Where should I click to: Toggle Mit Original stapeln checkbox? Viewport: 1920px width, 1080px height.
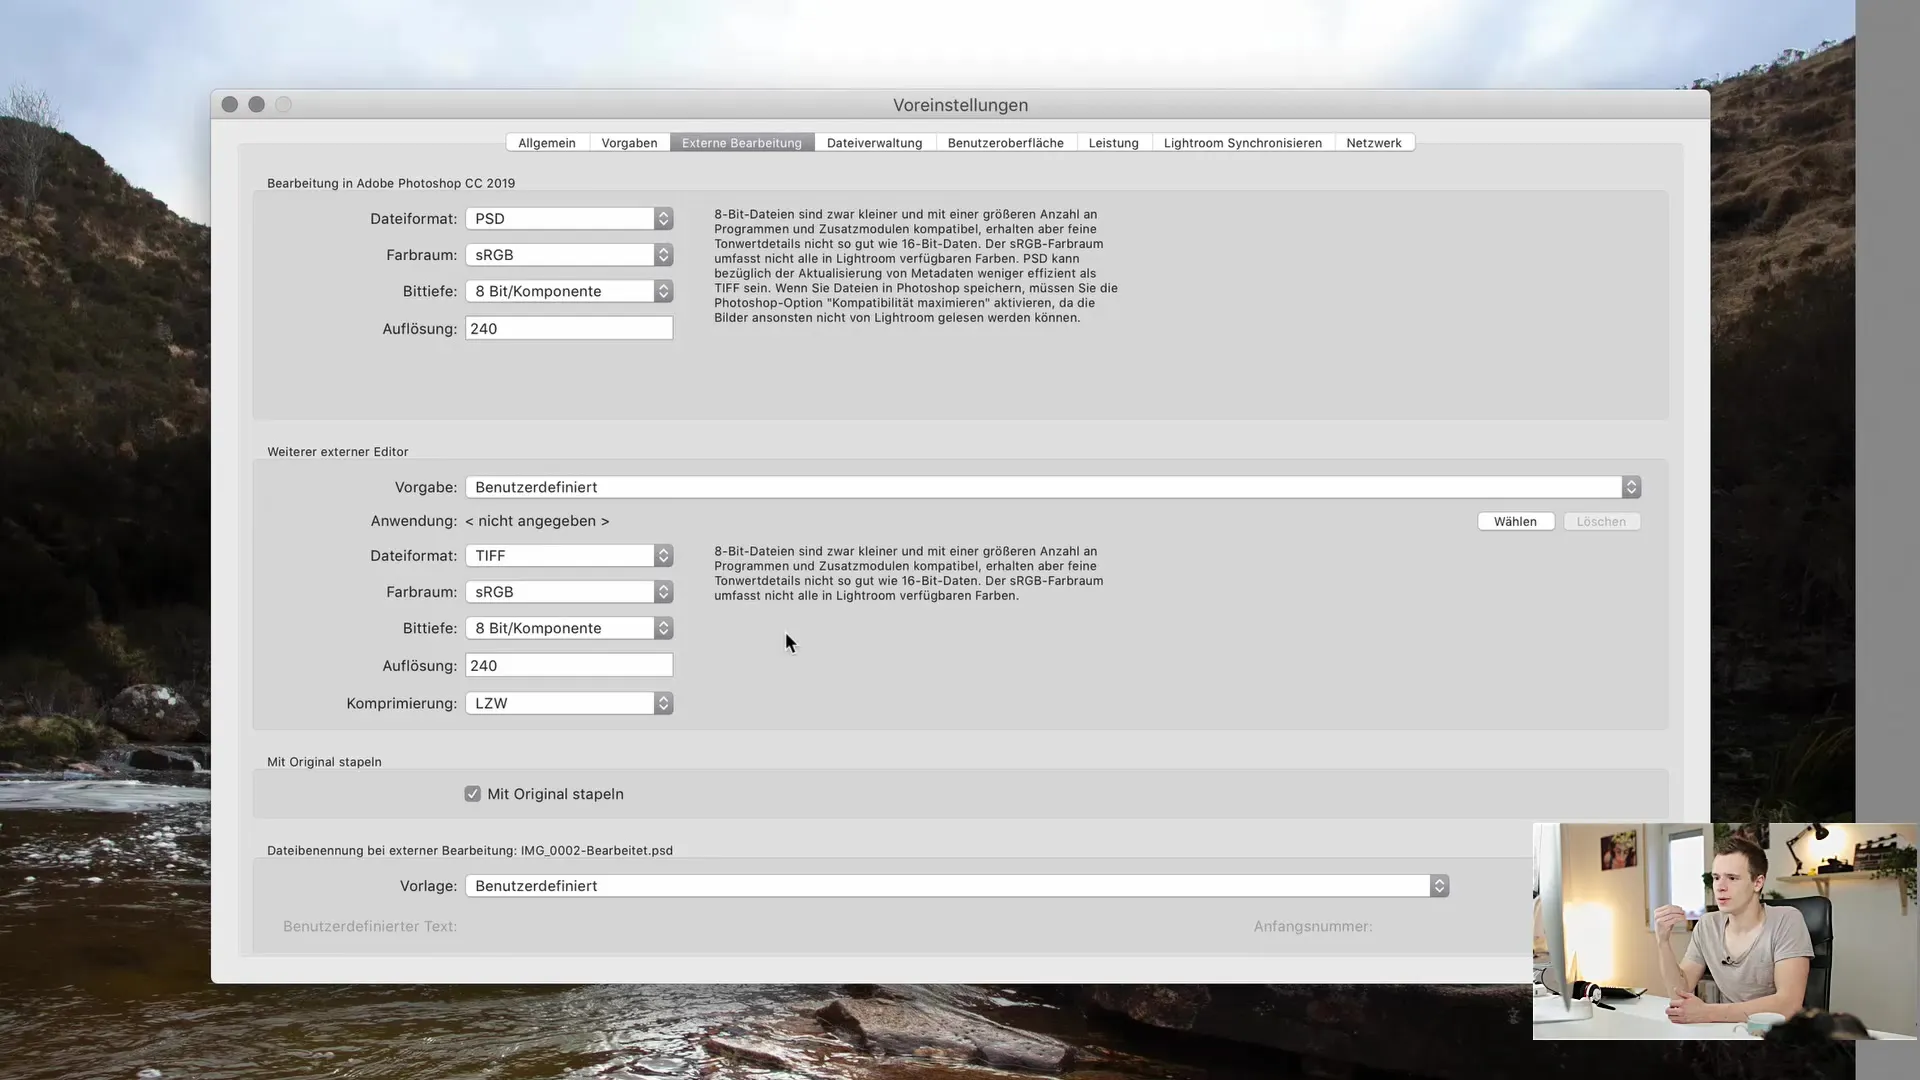tap(473, 794)
